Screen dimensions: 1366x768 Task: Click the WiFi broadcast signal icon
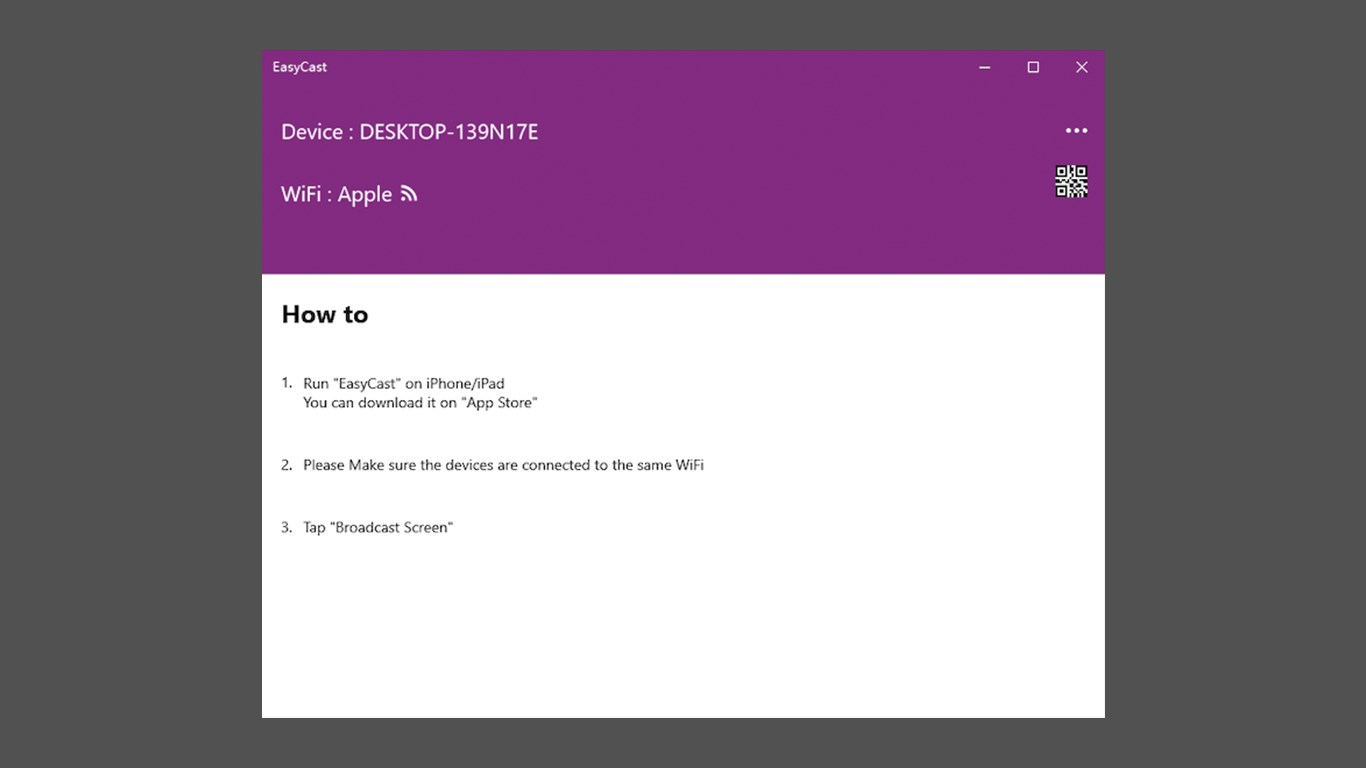pyautogui.click(x=408, y=194)
